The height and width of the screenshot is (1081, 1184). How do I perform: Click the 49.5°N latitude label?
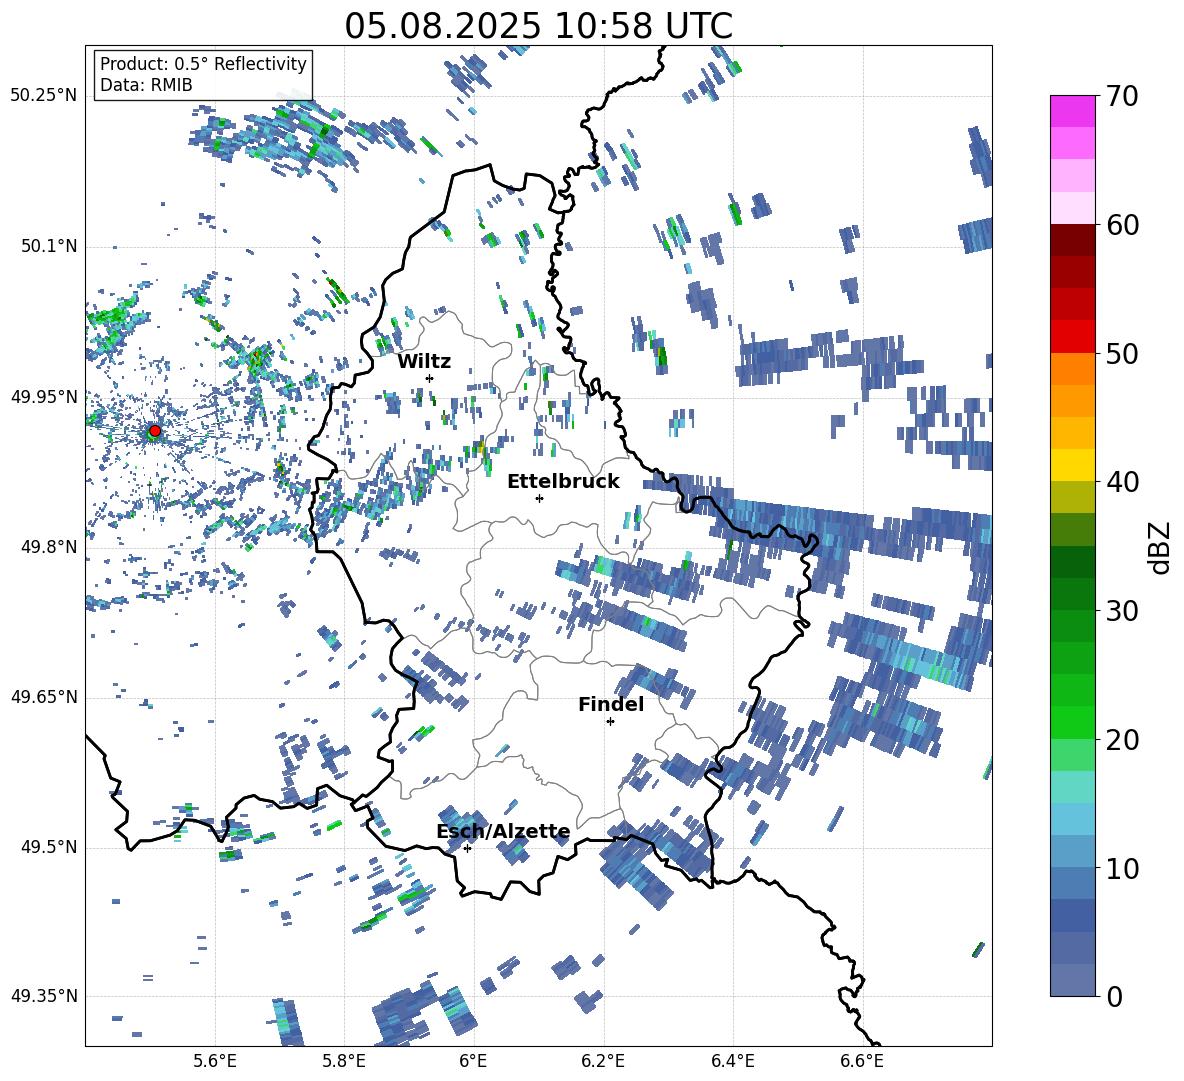[x=49, y=847]
